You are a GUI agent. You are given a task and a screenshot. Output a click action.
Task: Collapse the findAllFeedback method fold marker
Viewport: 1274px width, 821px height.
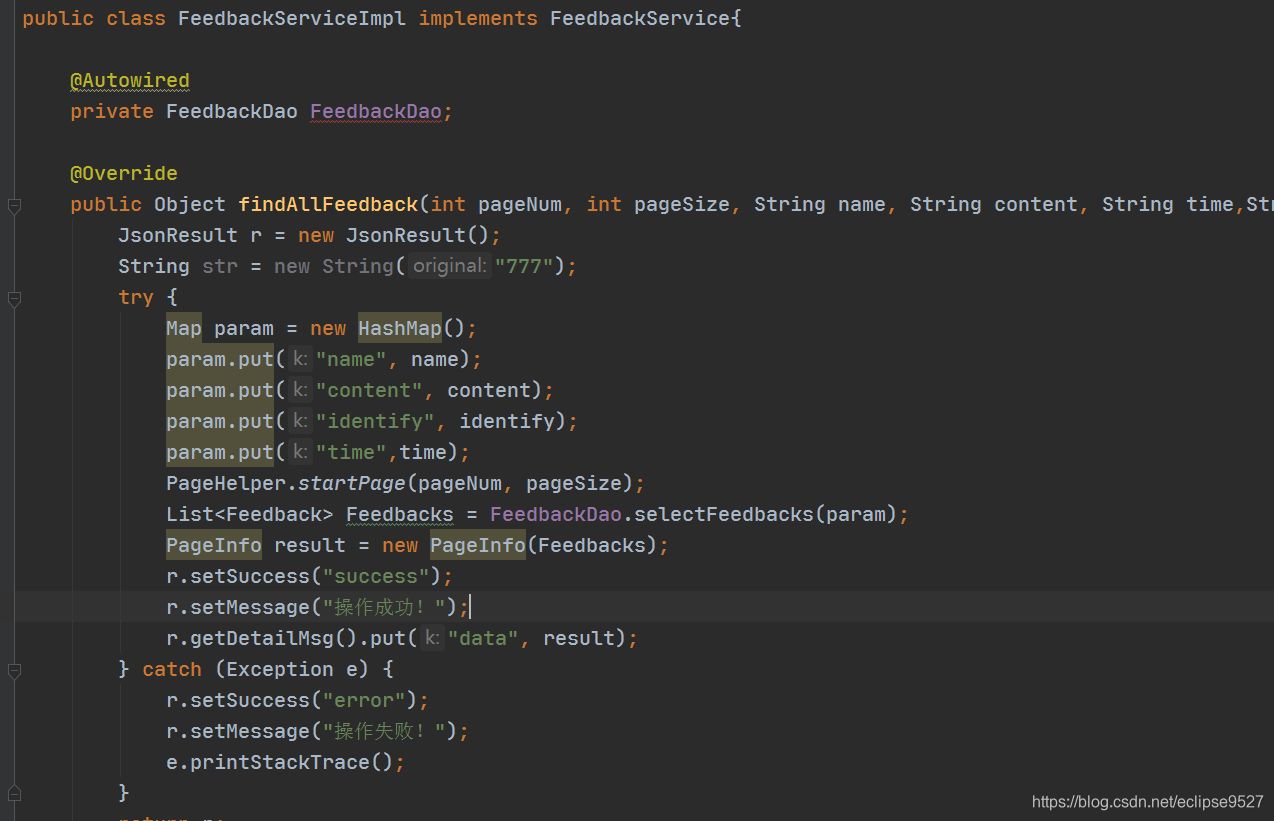click(x=14, y=206)
